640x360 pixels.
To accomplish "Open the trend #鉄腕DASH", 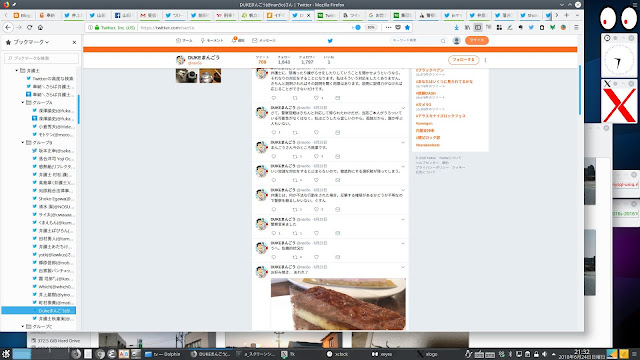I will point(426,93).
